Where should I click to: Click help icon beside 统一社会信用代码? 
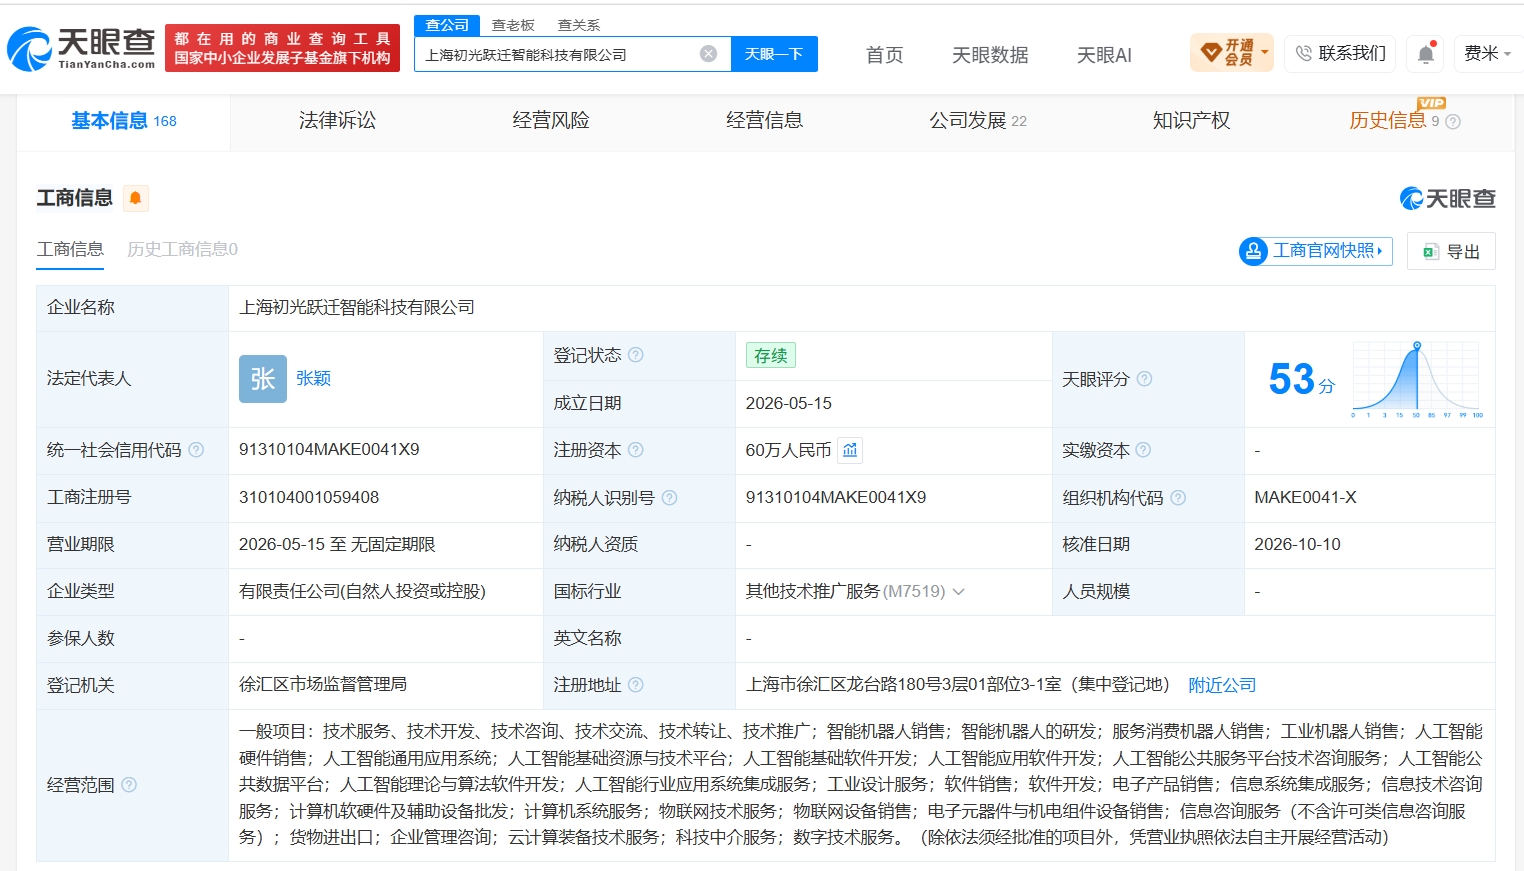[196, 450]
